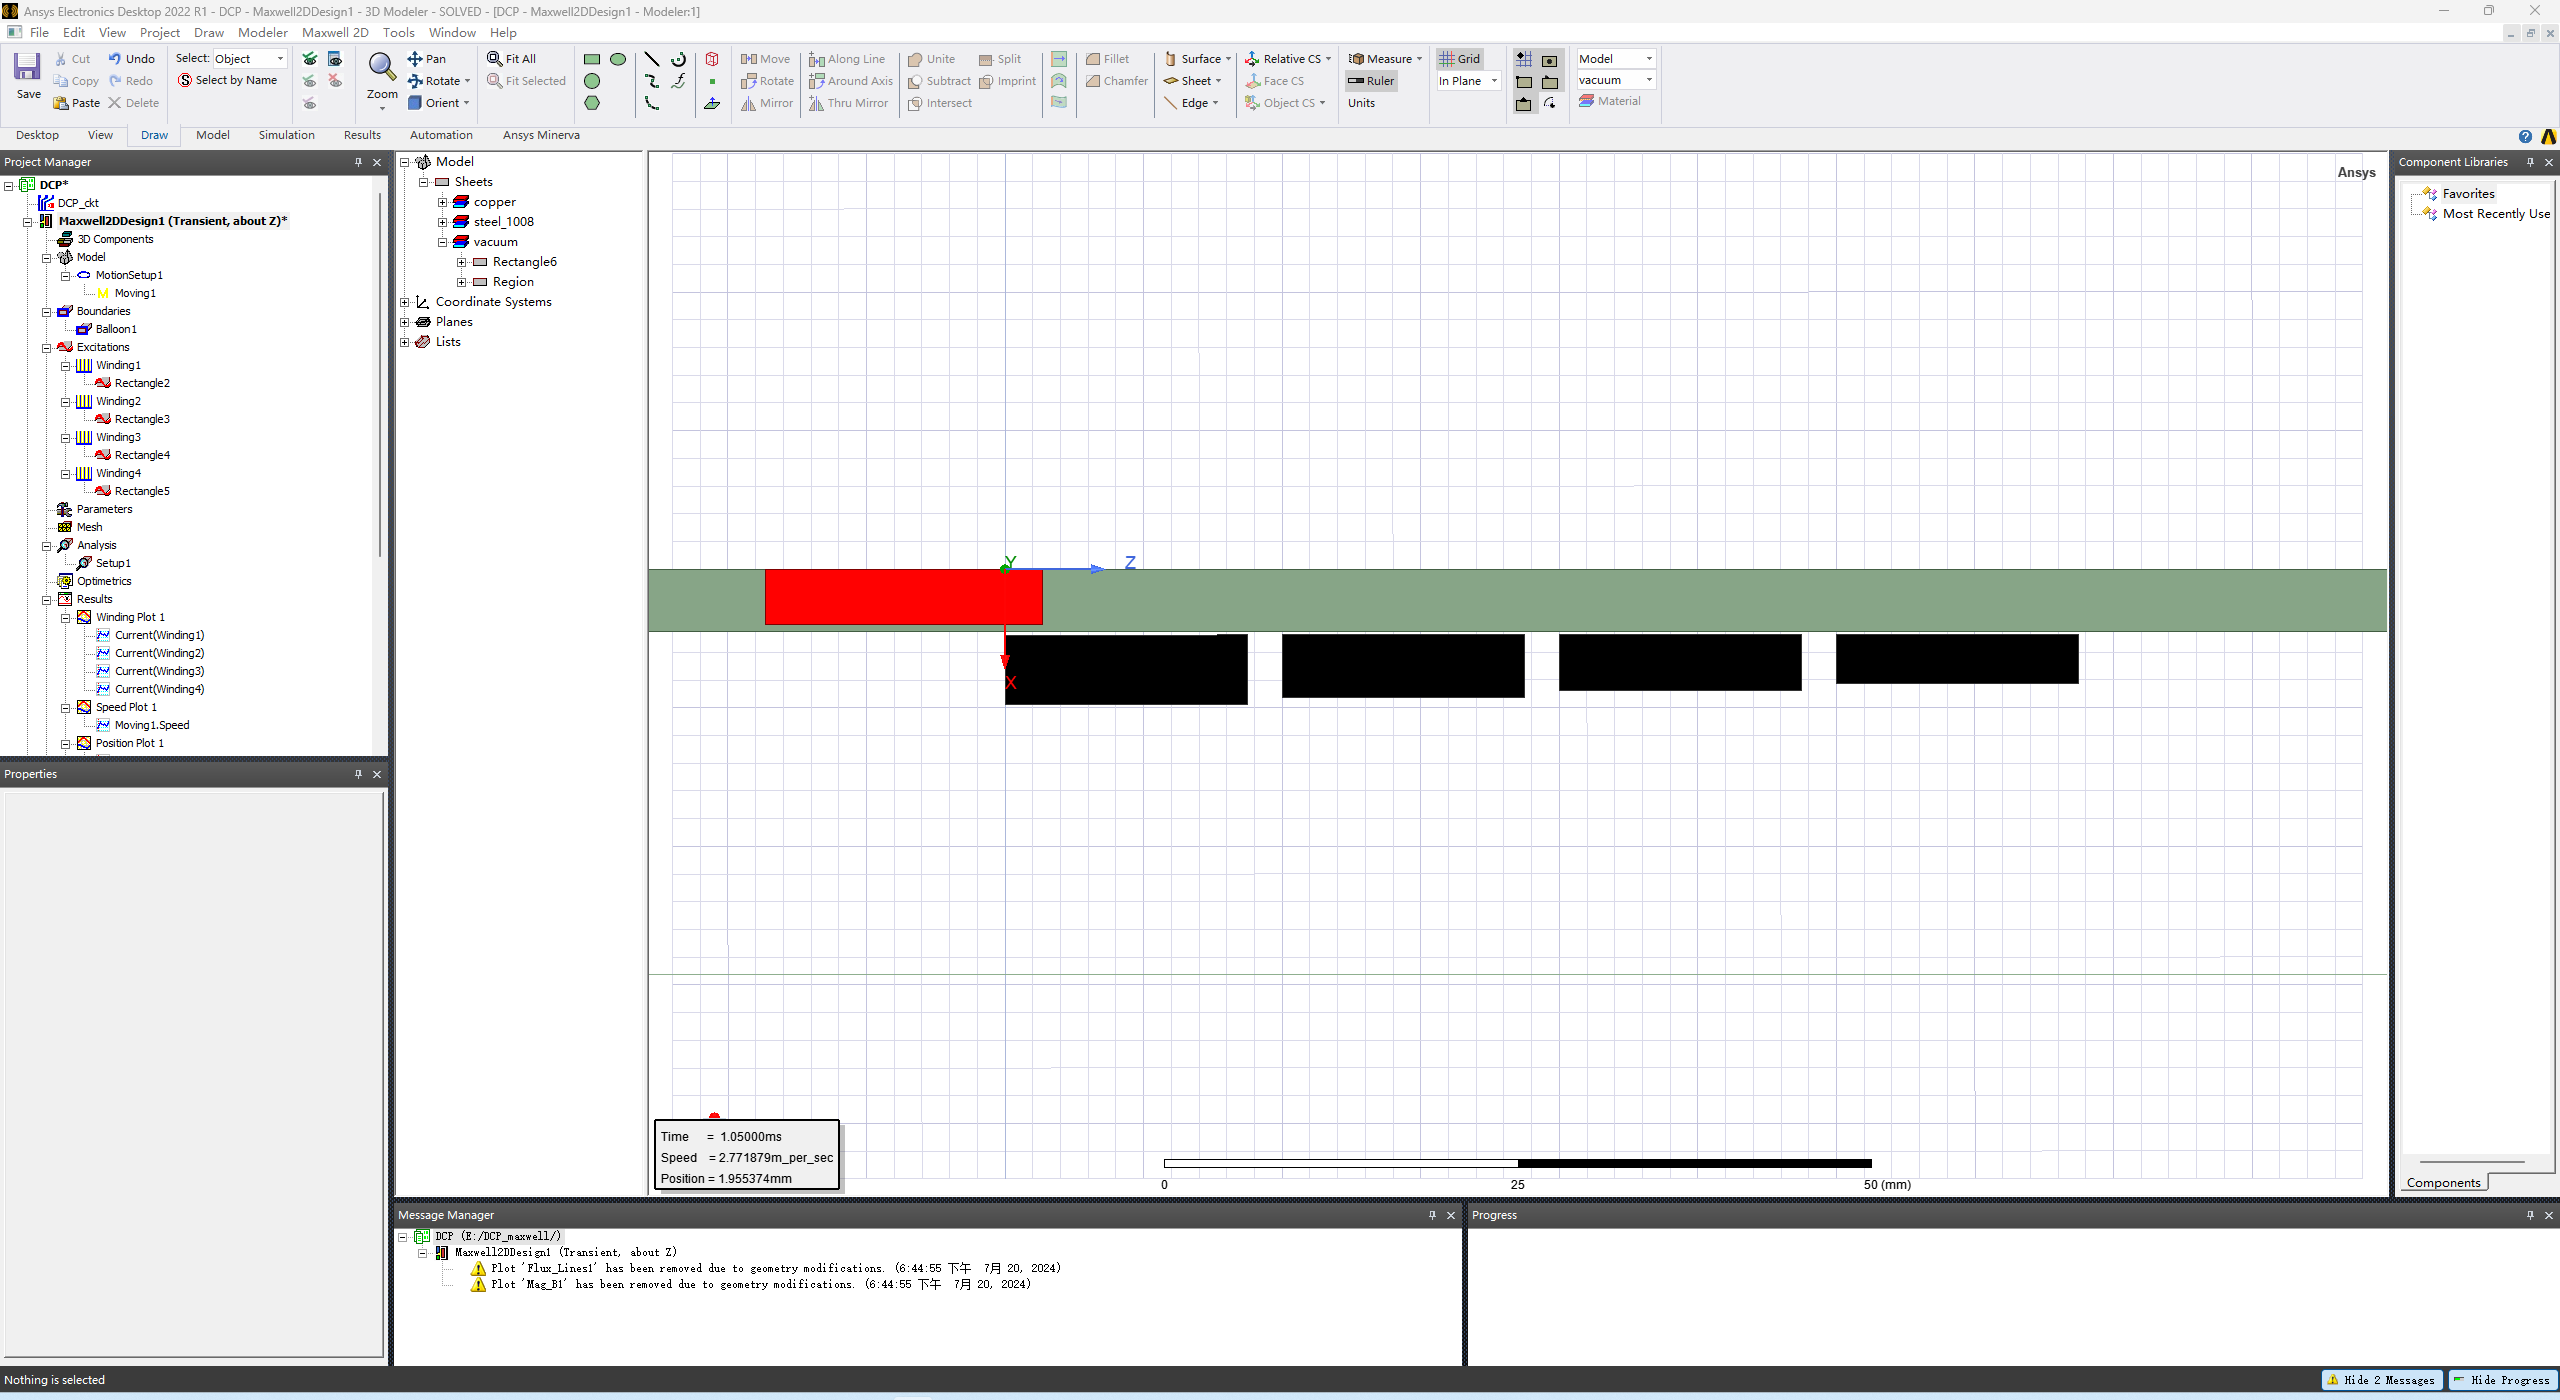This screenshot has height=1400, width=2560.
Task: Click the Save icon in the toolbar
Action: [x=27, y=67]
